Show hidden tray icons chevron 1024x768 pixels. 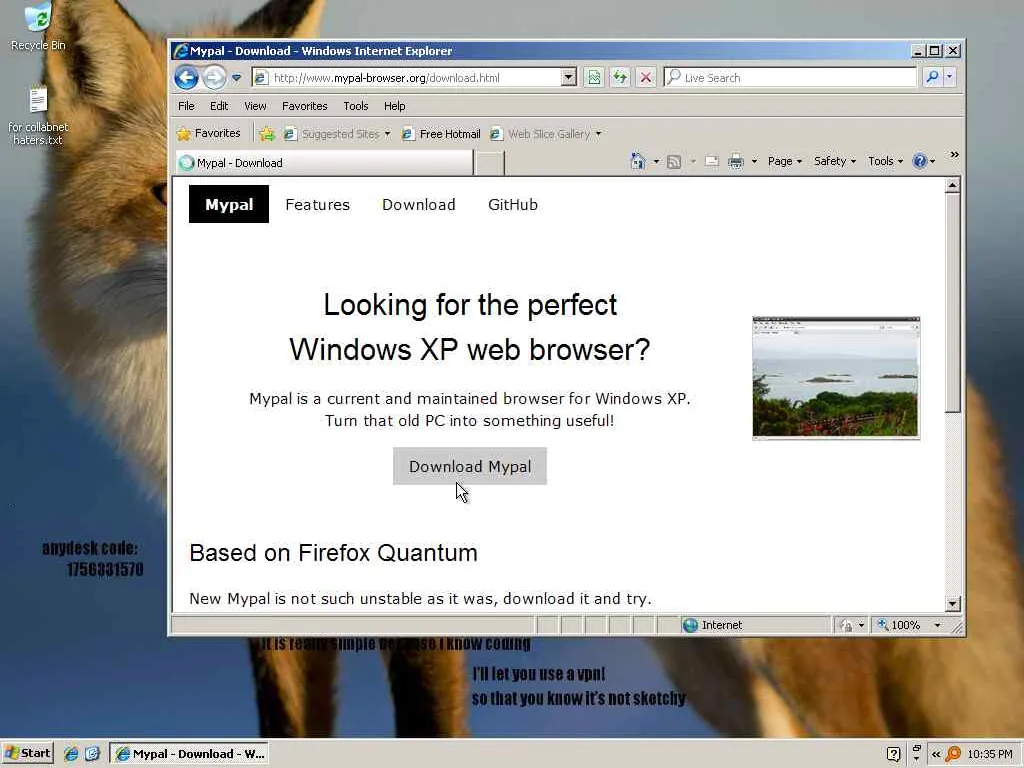pos(936,754)
